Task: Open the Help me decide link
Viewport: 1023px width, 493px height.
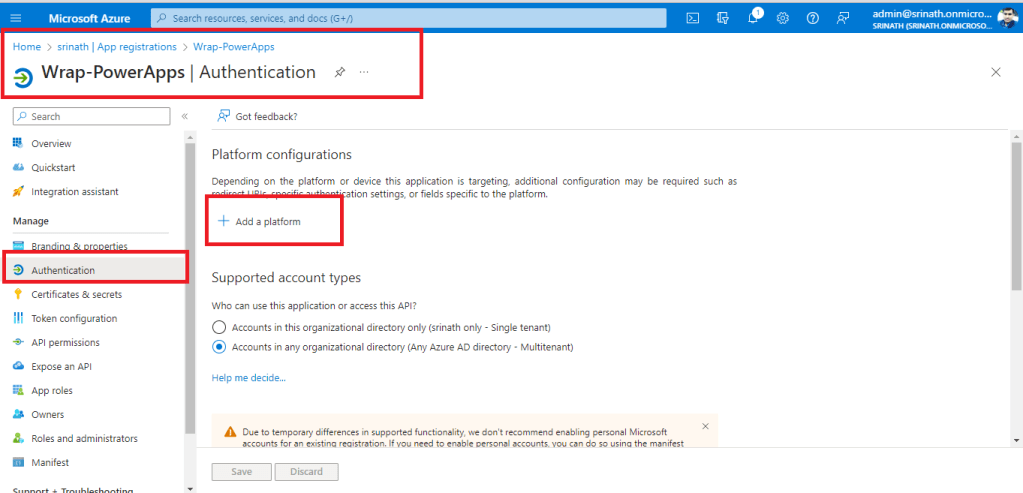Action: tap(248, 378)
